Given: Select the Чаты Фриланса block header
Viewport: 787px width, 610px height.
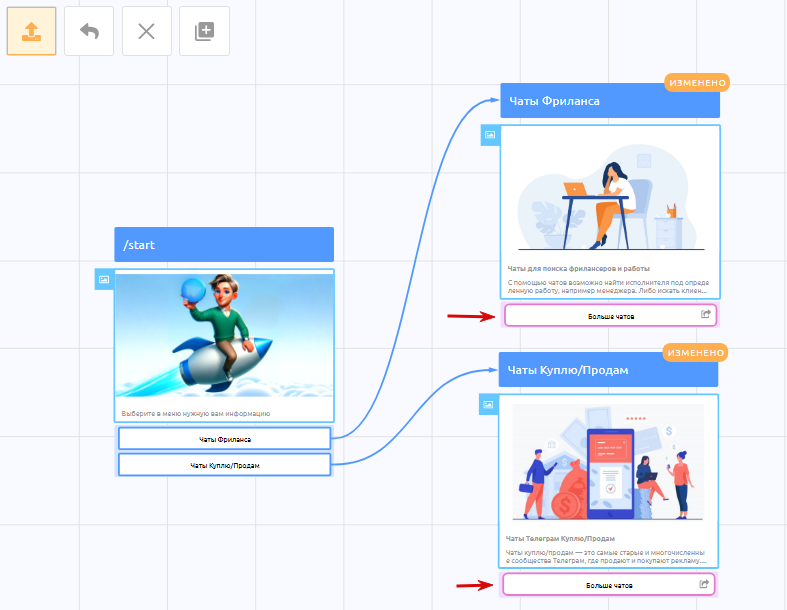Looking at the screenshot, I should click(610, 101).
